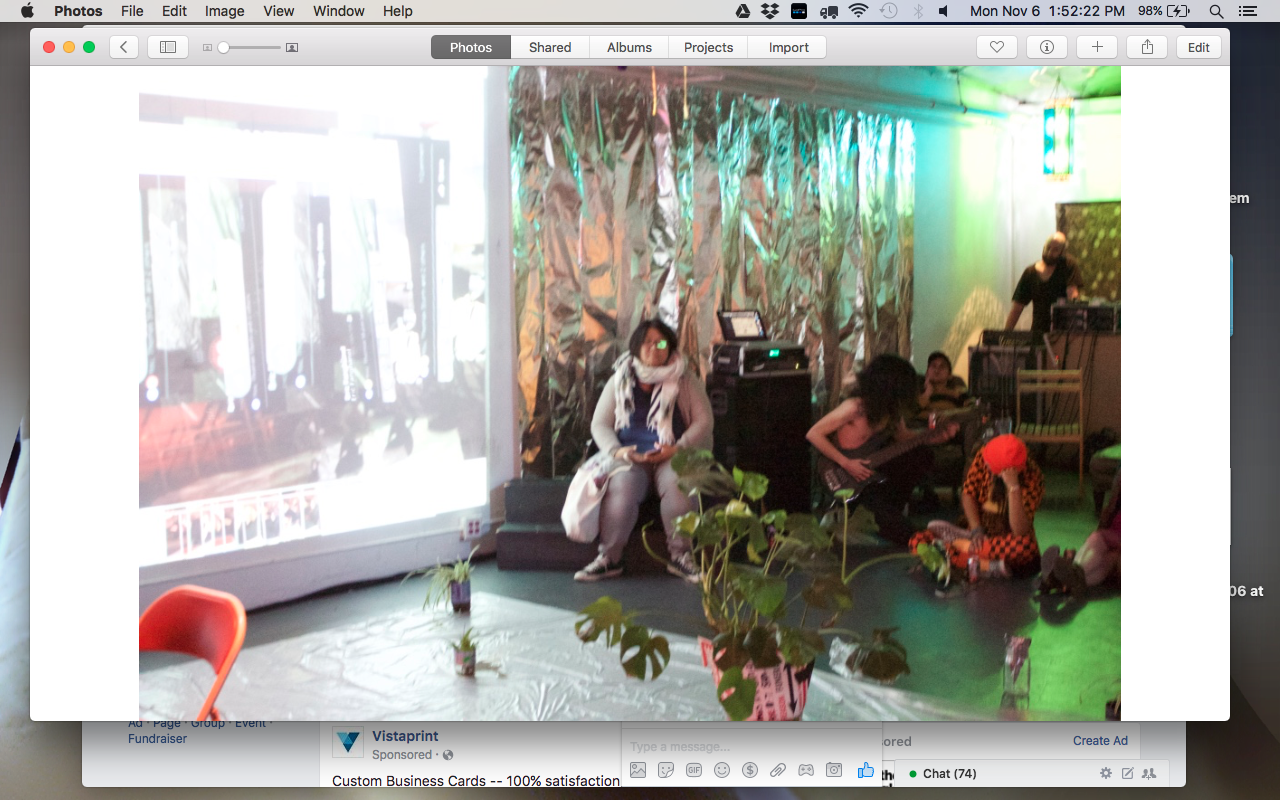The width and height of the screenshot is (1280, 800).
Task: Open the GIF picker in chat box
Action: tap(694, 770)
